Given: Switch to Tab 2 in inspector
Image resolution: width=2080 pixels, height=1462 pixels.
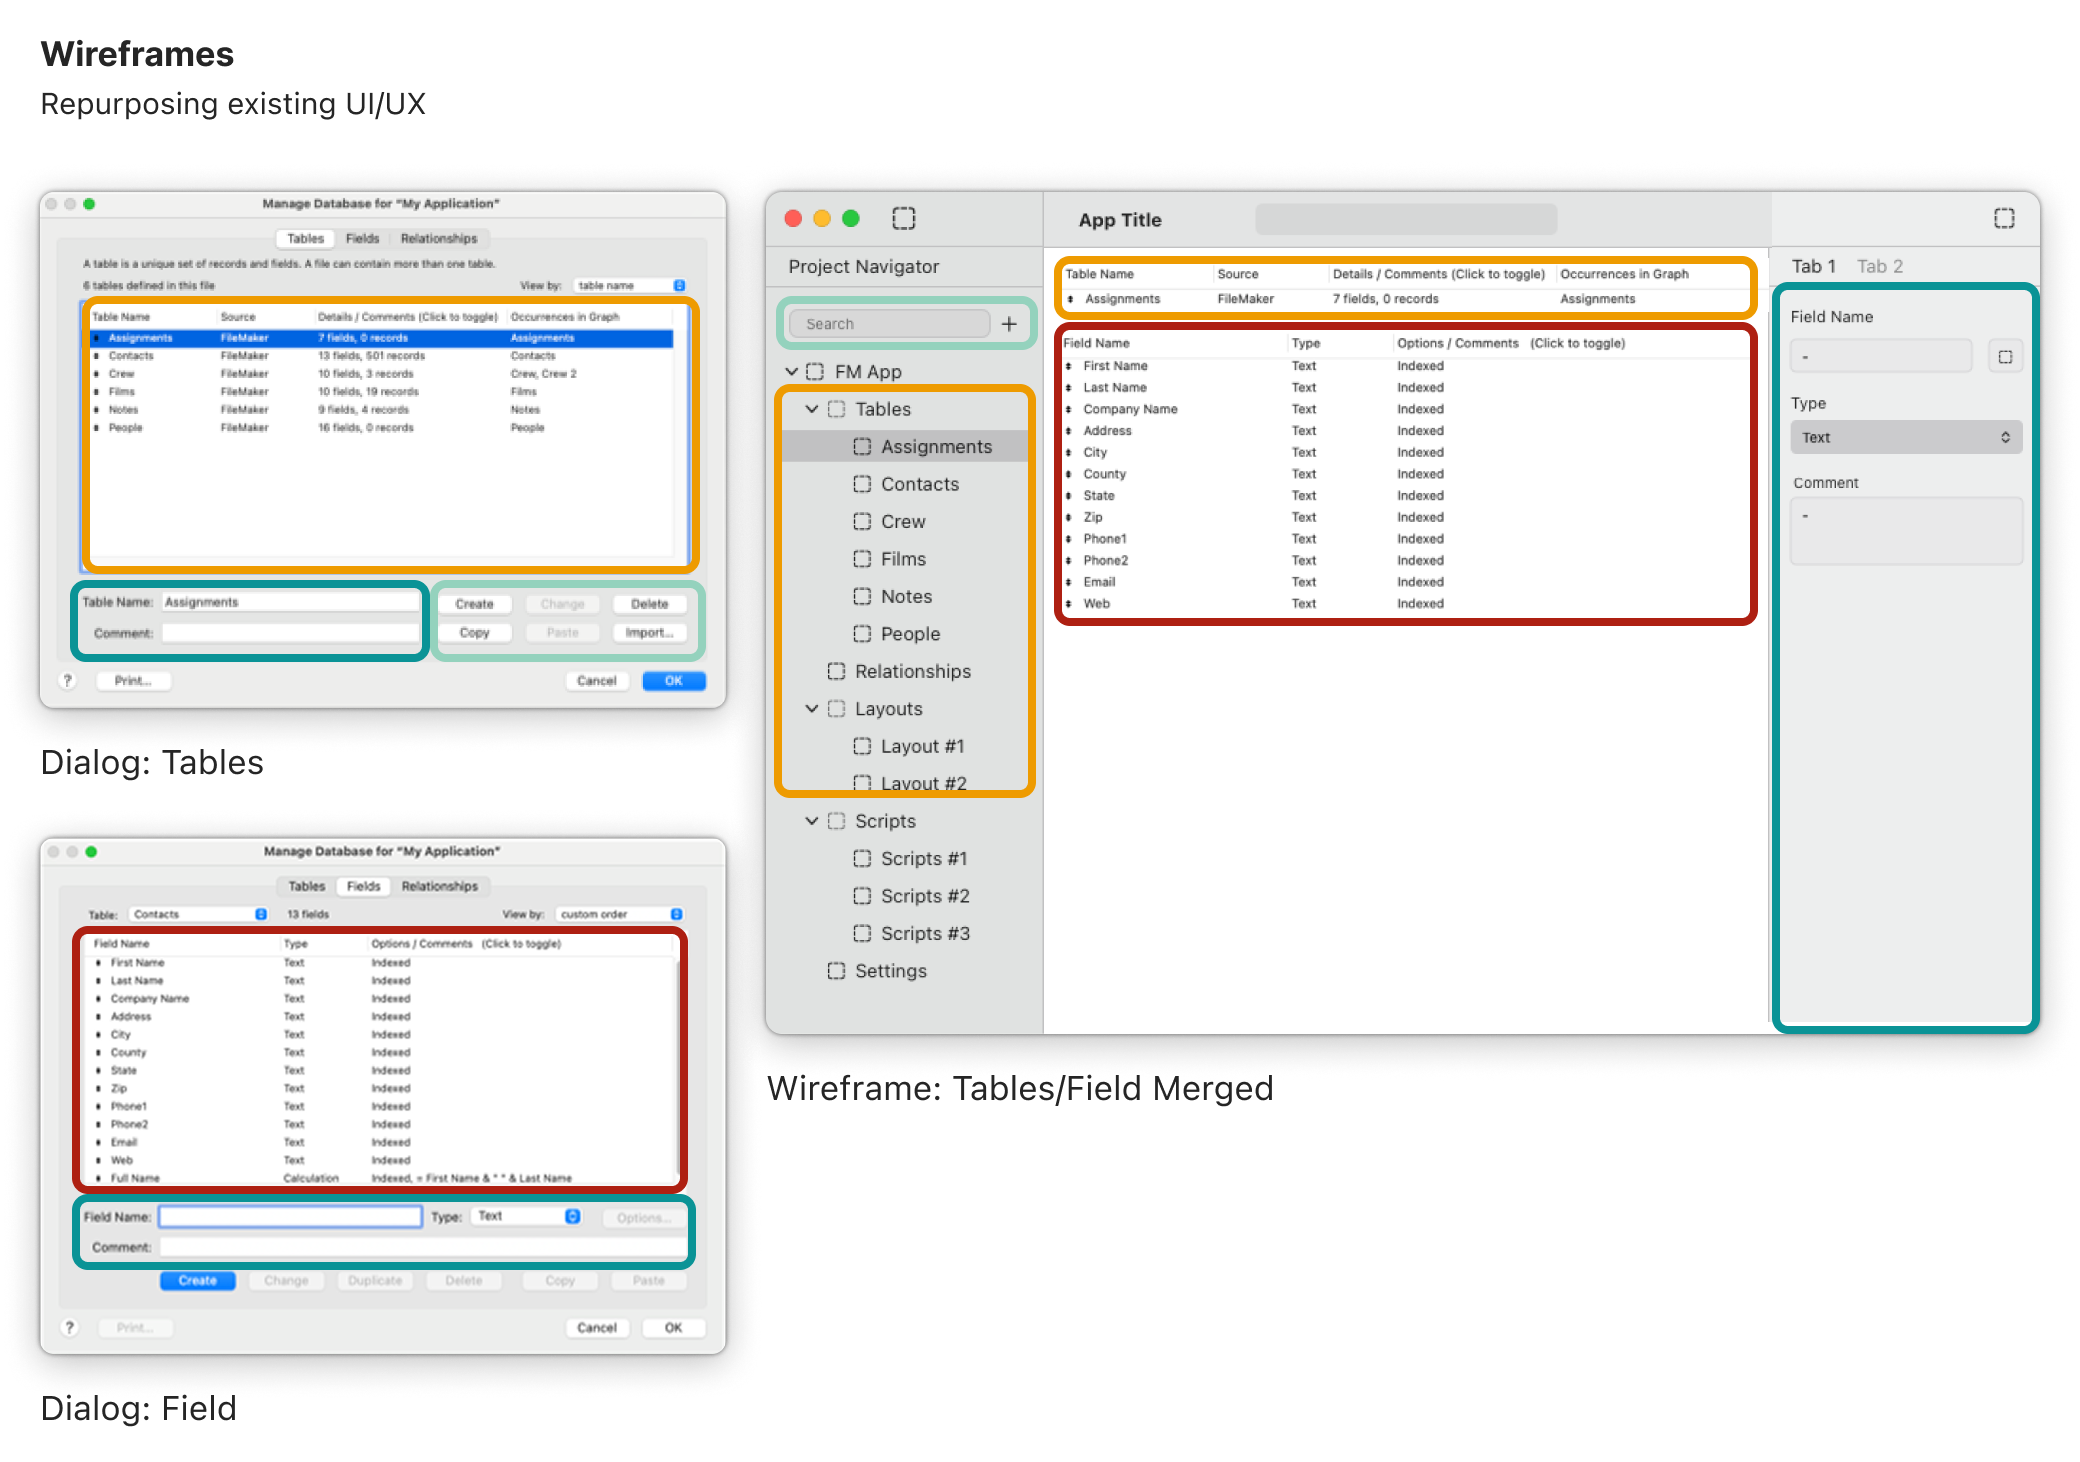Looking at the screenshot, I should click(x=1879, y=266).
